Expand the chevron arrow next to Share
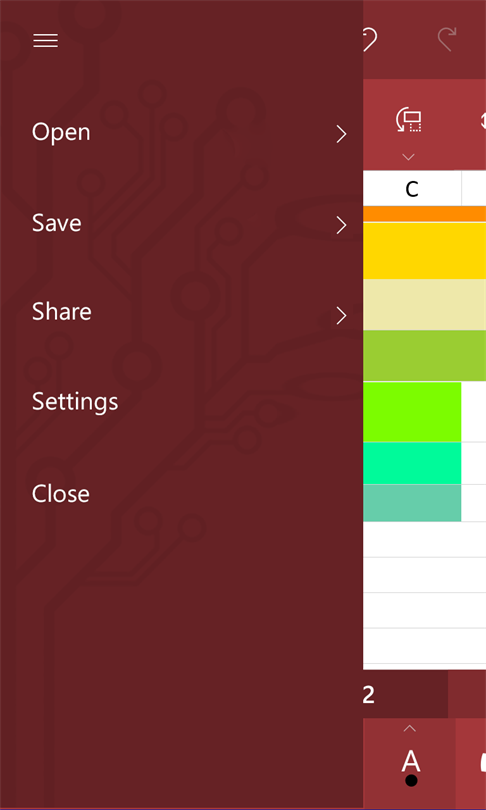The image size is (486, 810). coord(341,315)
